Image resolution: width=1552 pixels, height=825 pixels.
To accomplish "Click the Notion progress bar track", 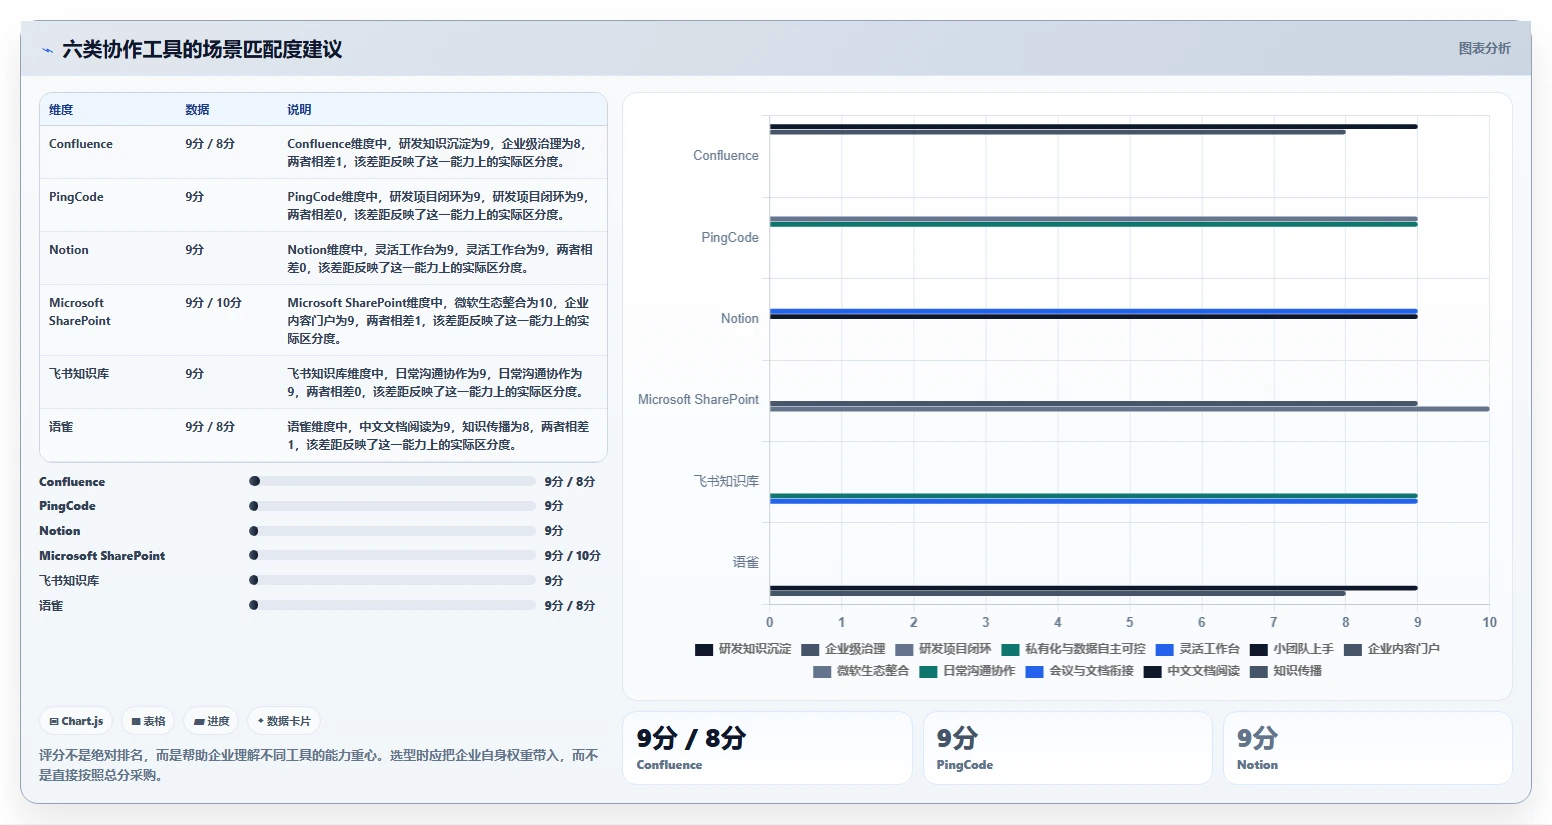I will (393, 531).
